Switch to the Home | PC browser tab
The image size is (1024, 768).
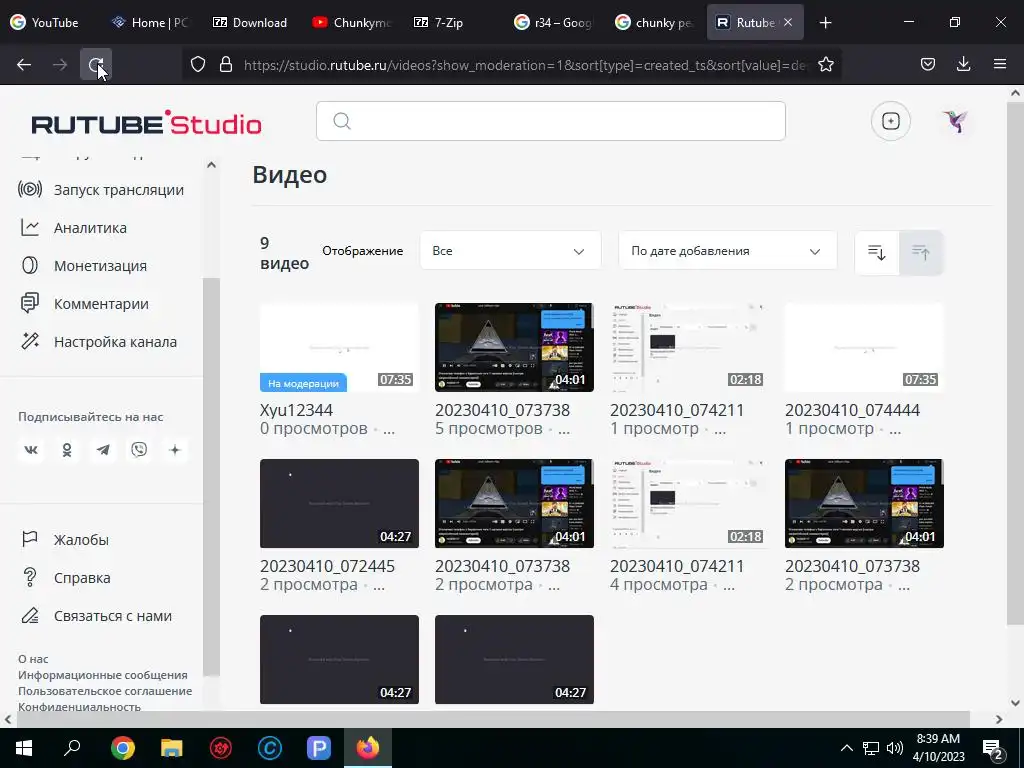pos(150,22)
